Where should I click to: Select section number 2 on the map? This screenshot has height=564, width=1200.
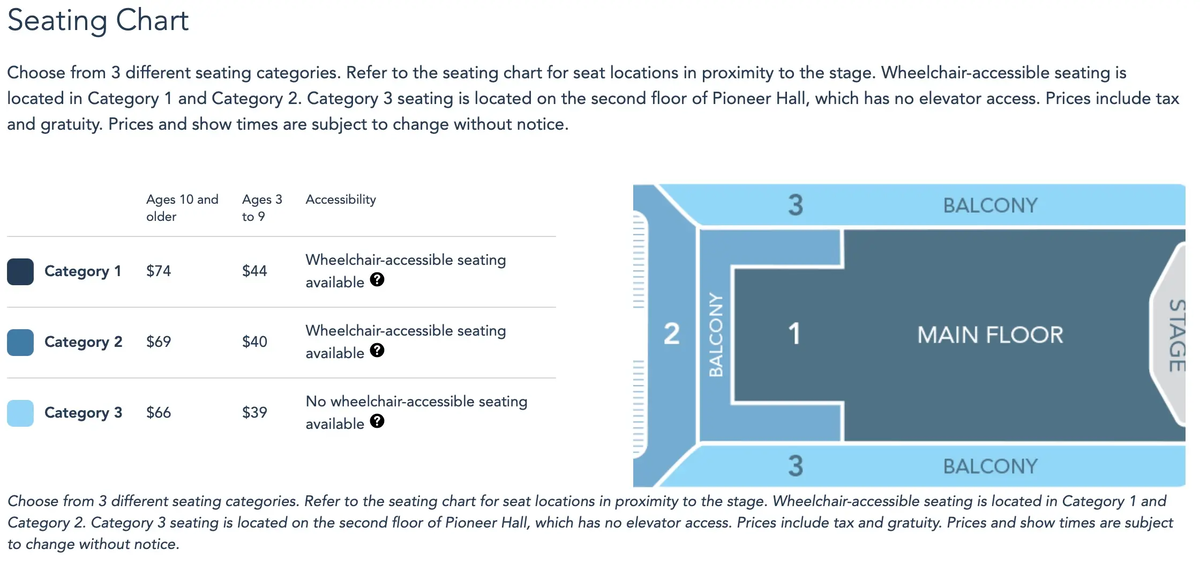672,335
